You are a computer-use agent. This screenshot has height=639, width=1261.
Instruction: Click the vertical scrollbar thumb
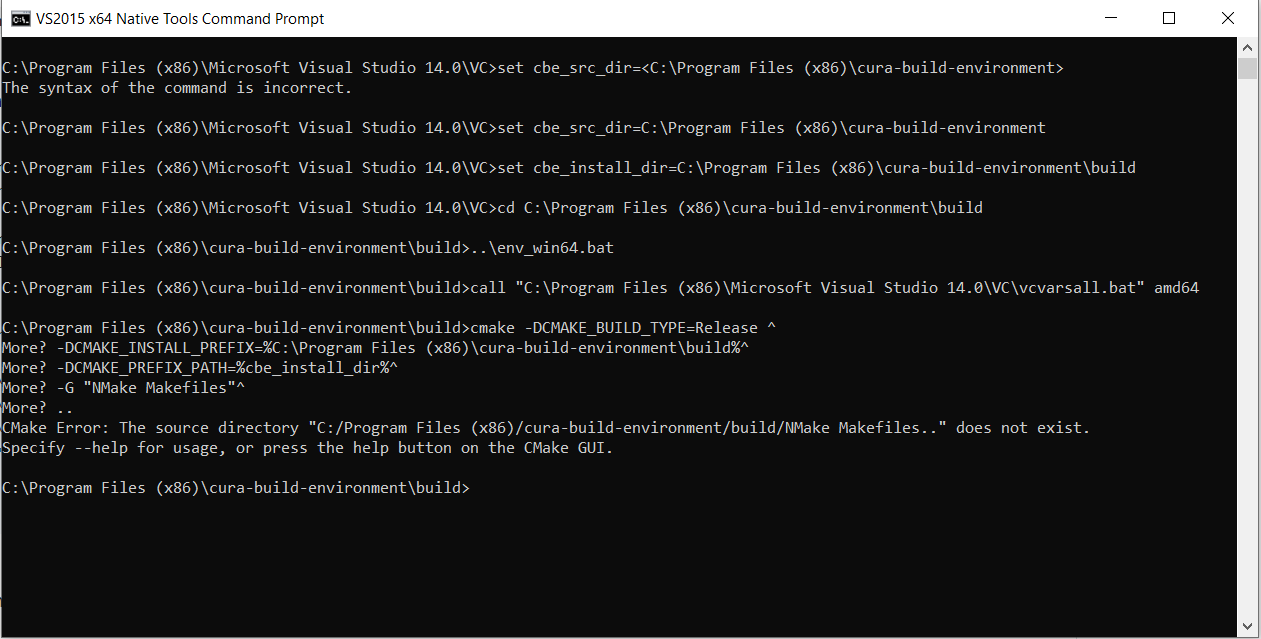[x=1247, y=68]
